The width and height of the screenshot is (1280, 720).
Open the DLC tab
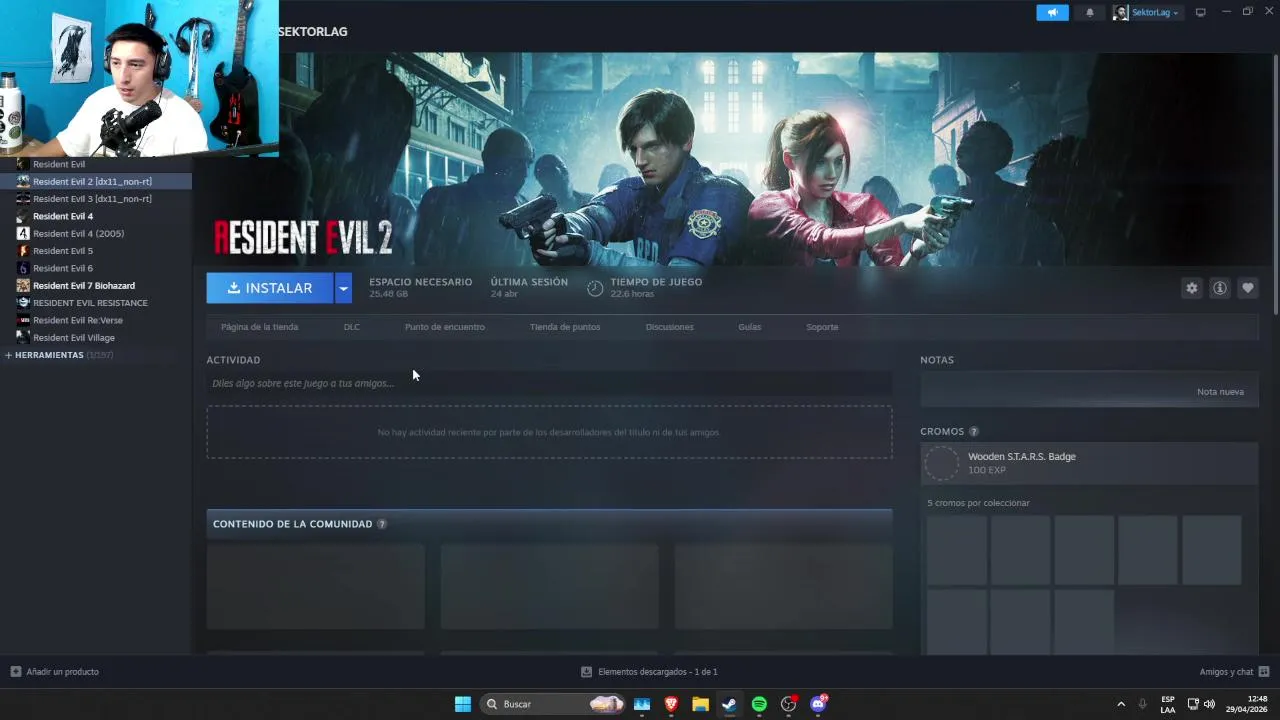pyautogui.click(x=352, y=327)
